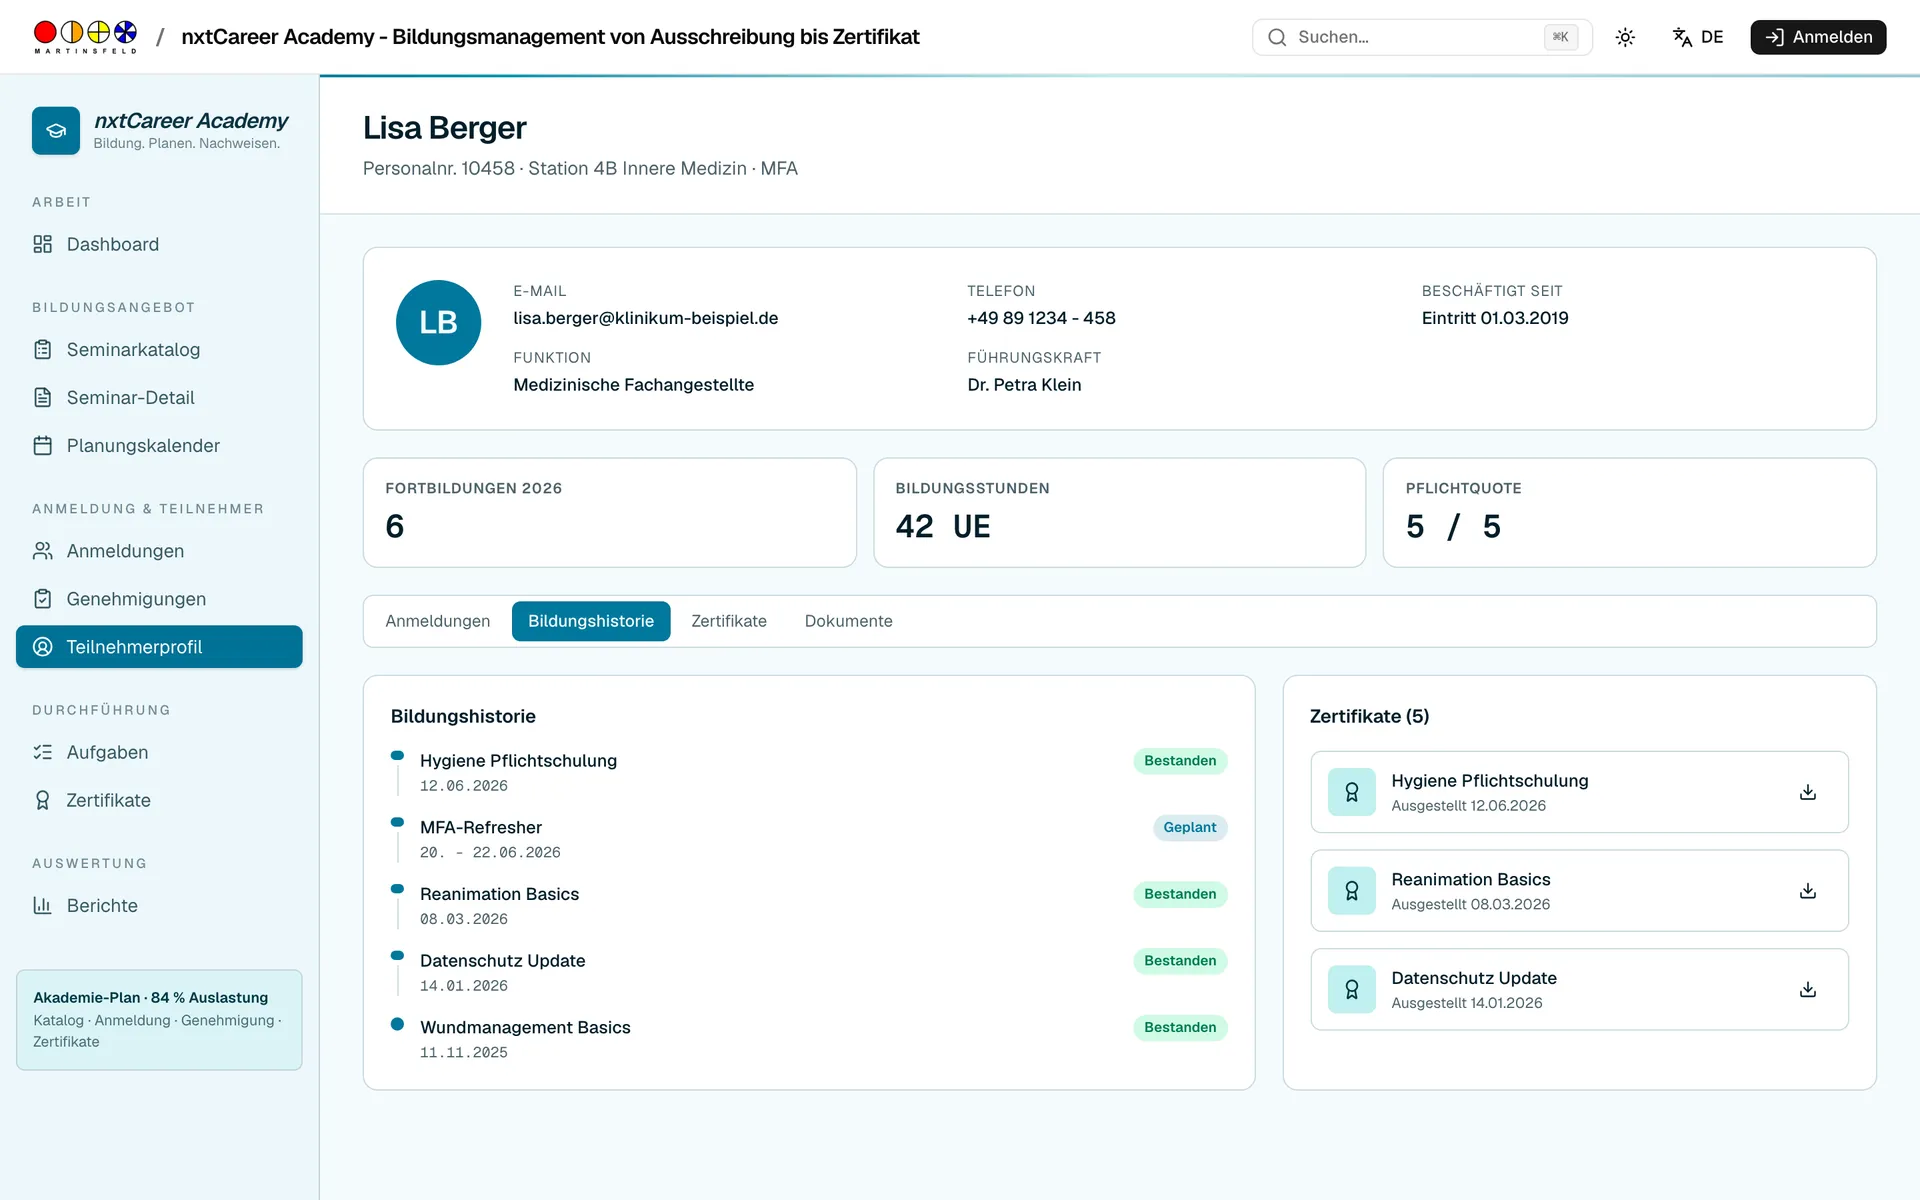This screenshot has height=1200, width=1920.
Task: Switch to the Zertifikate tab
Action: (x=729, y=621)
